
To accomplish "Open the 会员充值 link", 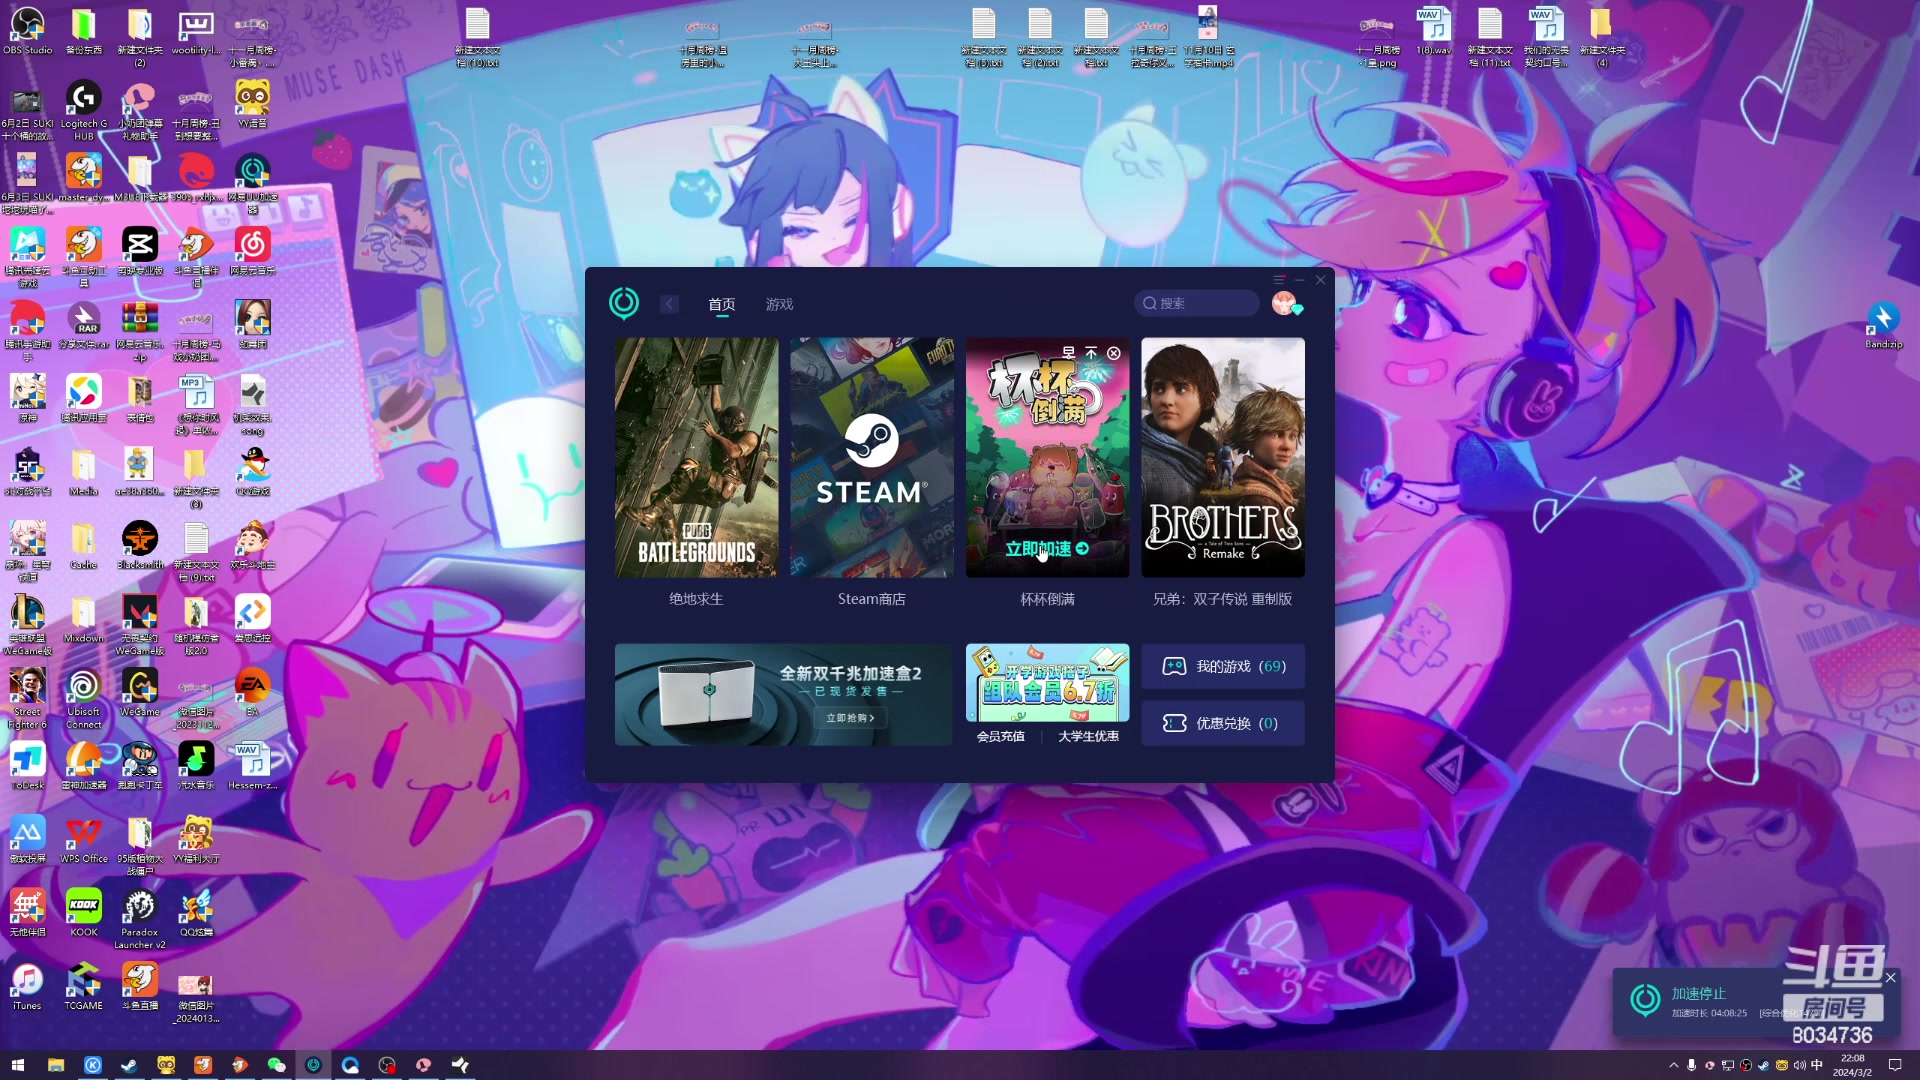I will [1000, 736].
